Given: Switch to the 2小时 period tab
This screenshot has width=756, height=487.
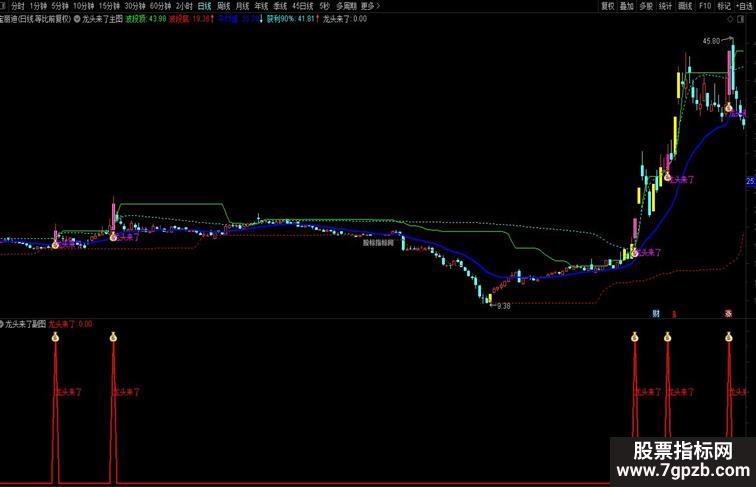Looking at the screenshot, I should pyautogui.click(x=184, y=6).
